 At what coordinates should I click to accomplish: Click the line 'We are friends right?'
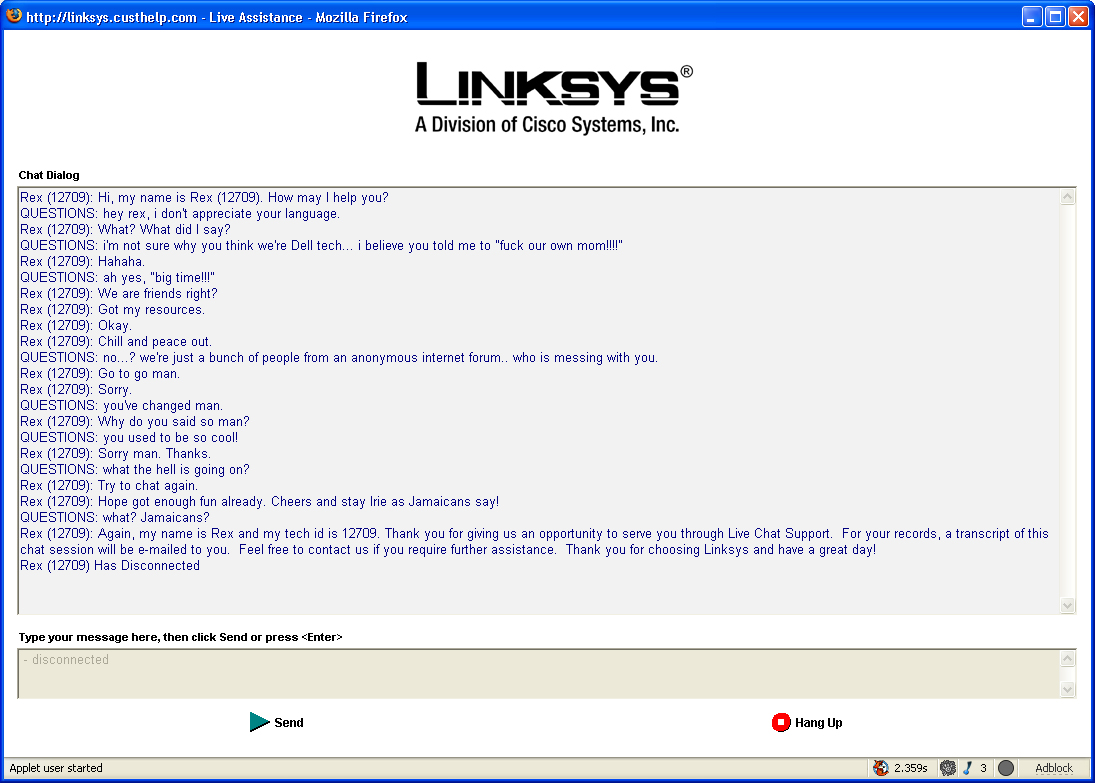119,293
